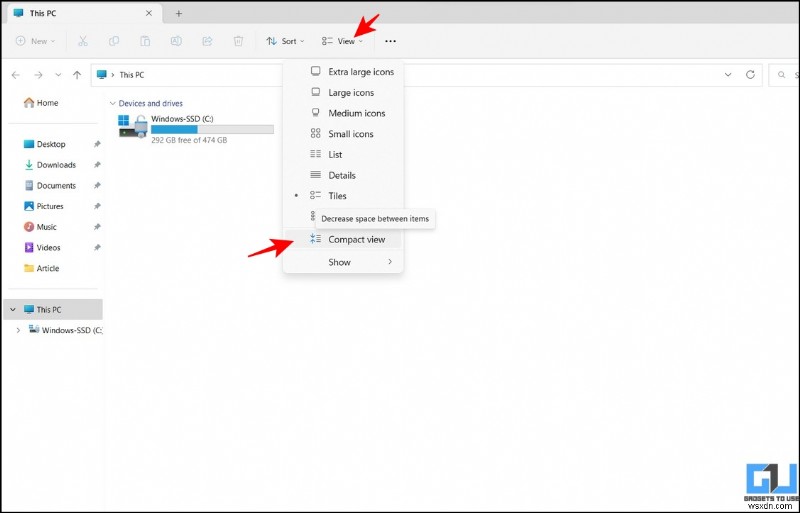Open the New dropdown
The image size is (800, 513).
pos(35,41)
